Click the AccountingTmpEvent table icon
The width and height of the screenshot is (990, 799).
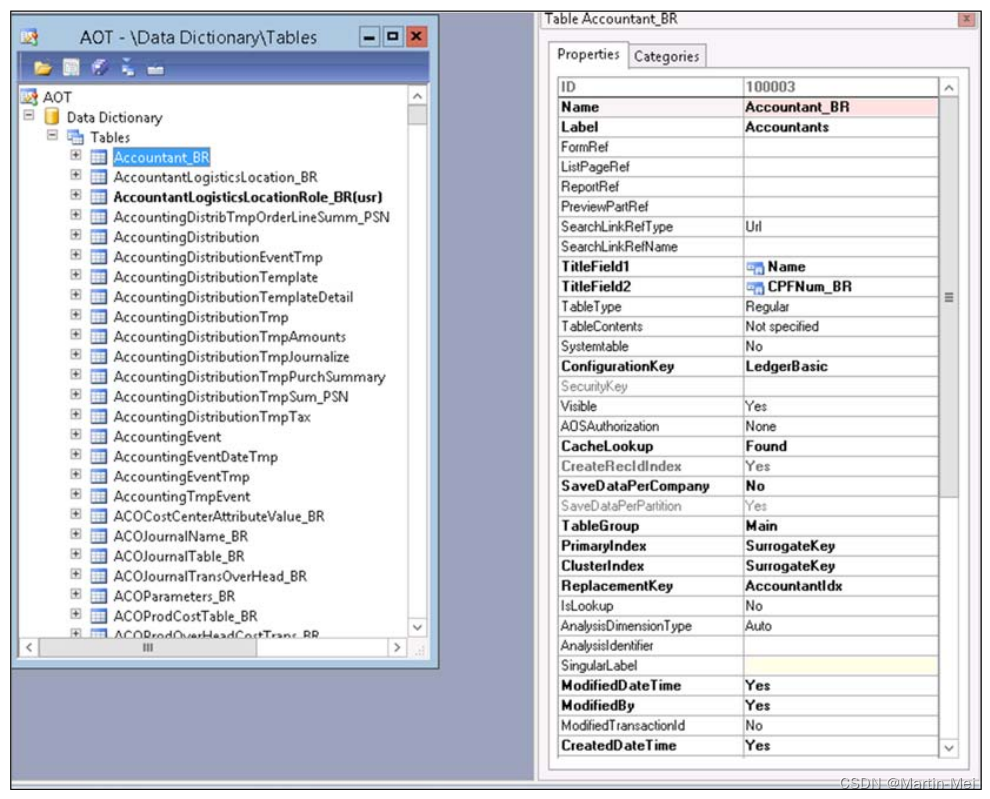coord(98,496)
